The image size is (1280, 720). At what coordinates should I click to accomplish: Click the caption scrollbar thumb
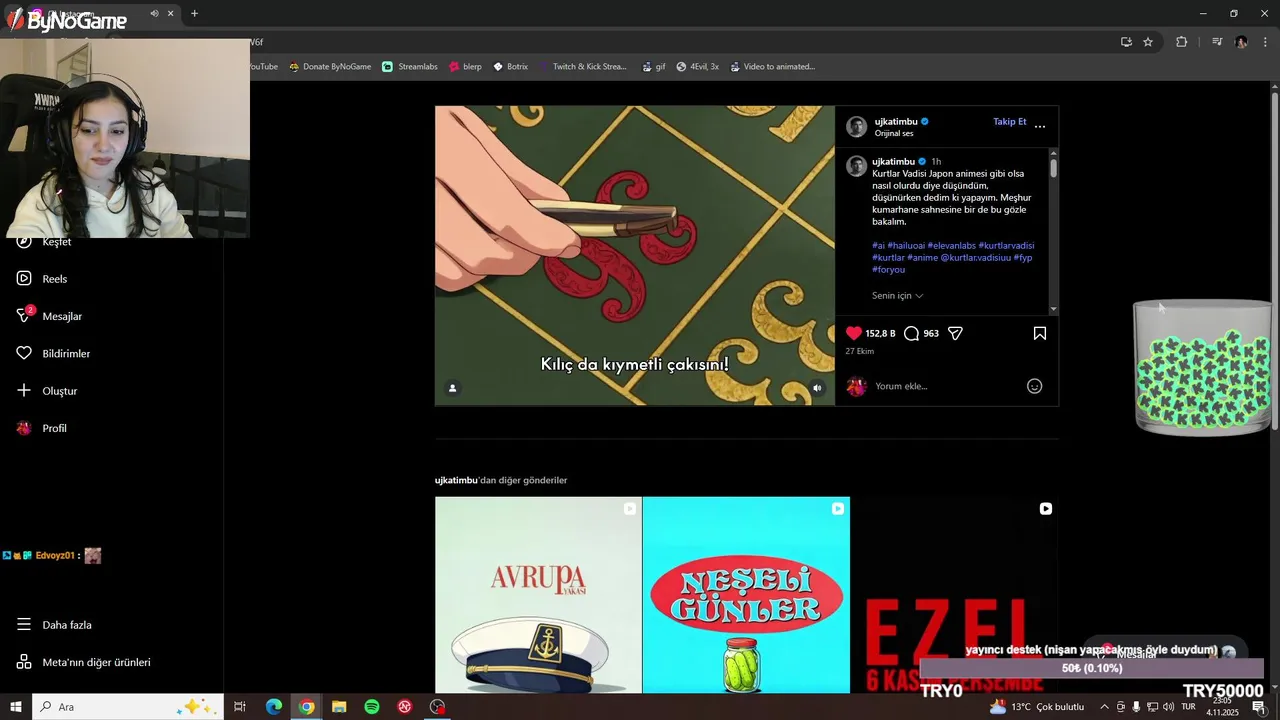click(1053, 167)
